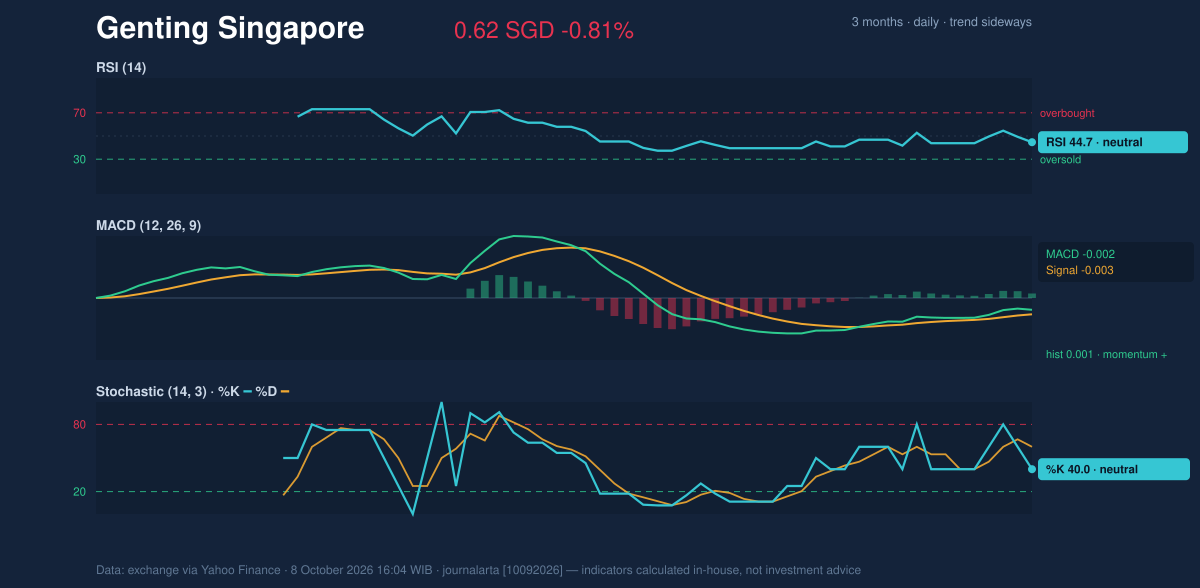This screenshot has height=588, width=1200.
Task: Click the Stochastic 20 axis value
Action: pyautogui.click(x=79, y=492)
